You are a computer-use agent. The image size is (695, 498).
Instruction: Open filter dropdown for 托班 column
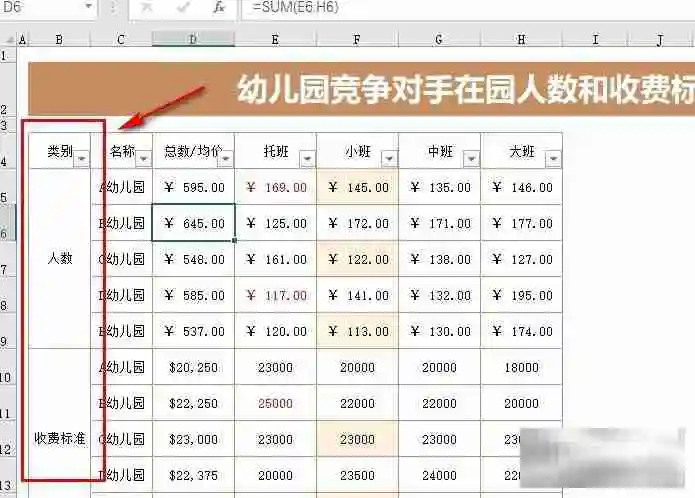pos(308,159)
